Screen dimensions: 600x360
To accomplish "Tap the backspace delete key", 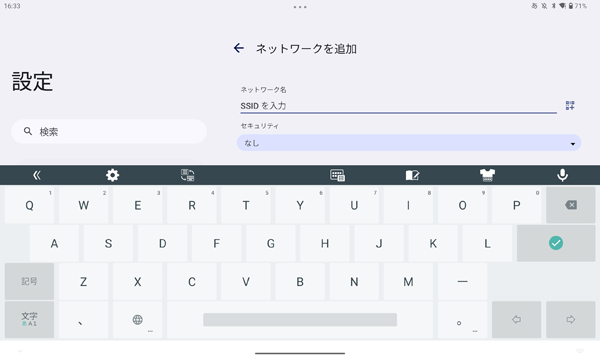I will [x=571, y=205].
